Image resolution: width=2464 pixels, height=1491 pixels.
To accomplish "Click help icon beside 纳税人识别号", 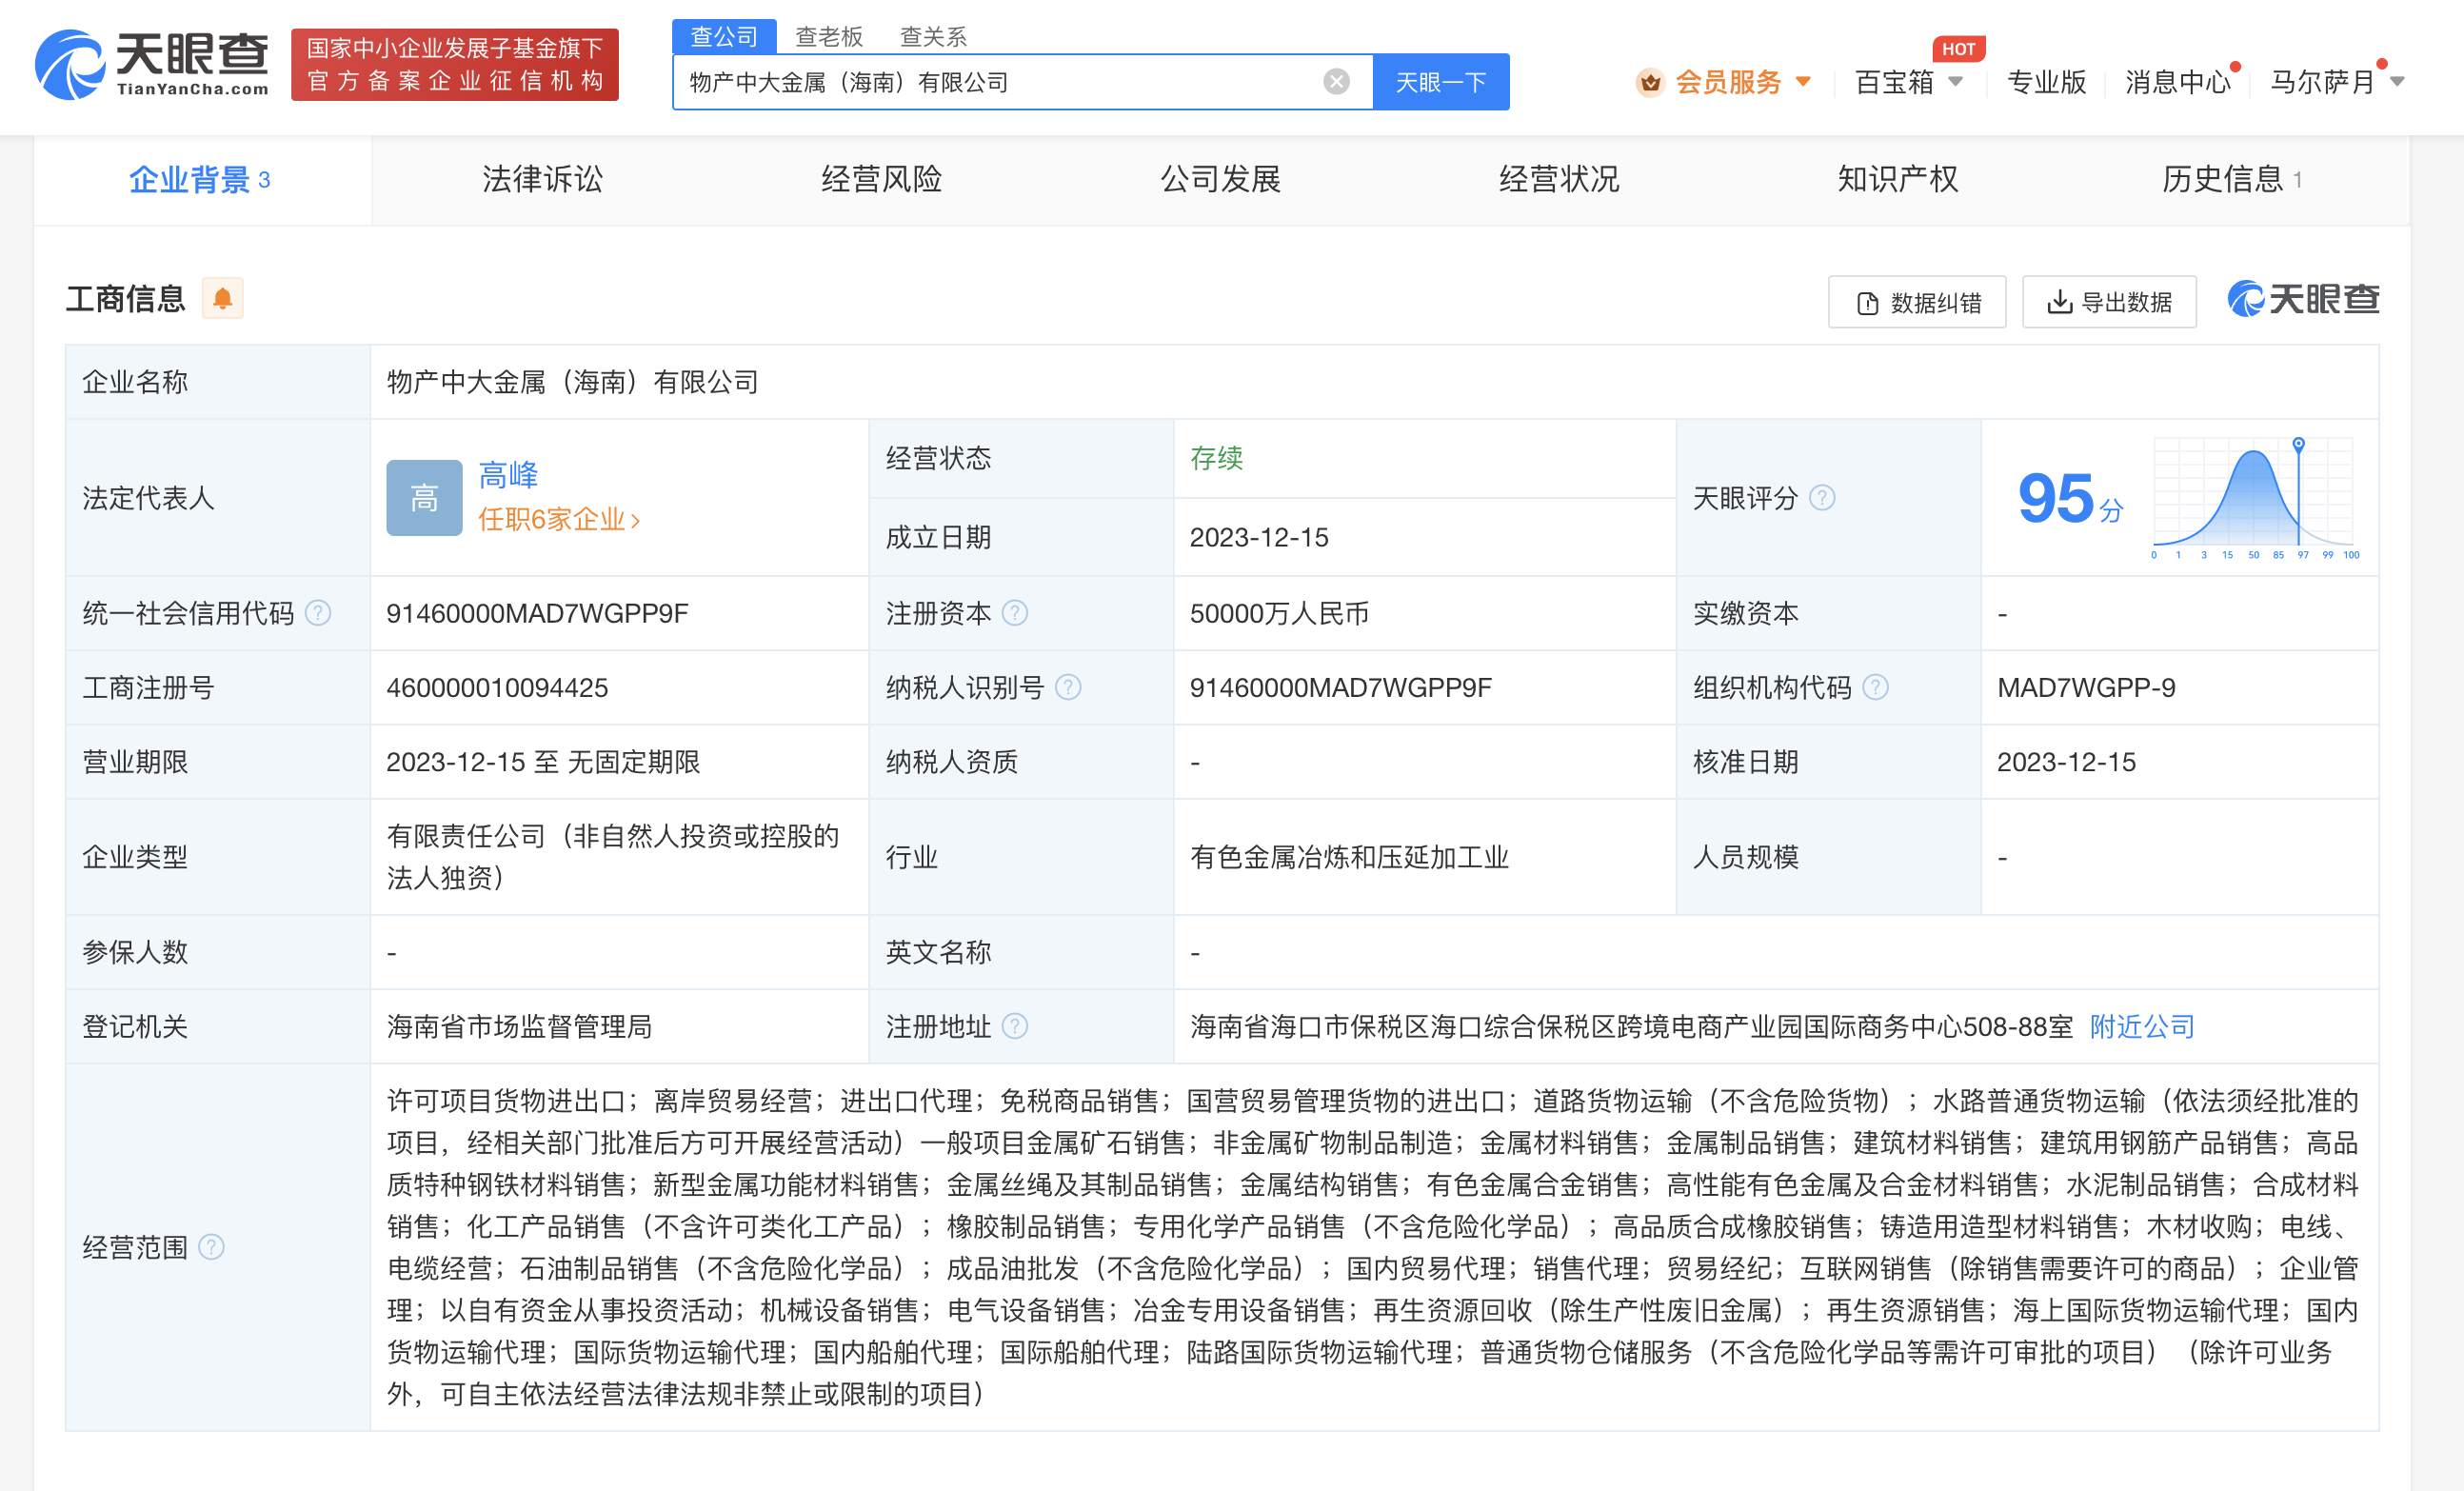I will pyautogui.click(x=1068, y=687).
